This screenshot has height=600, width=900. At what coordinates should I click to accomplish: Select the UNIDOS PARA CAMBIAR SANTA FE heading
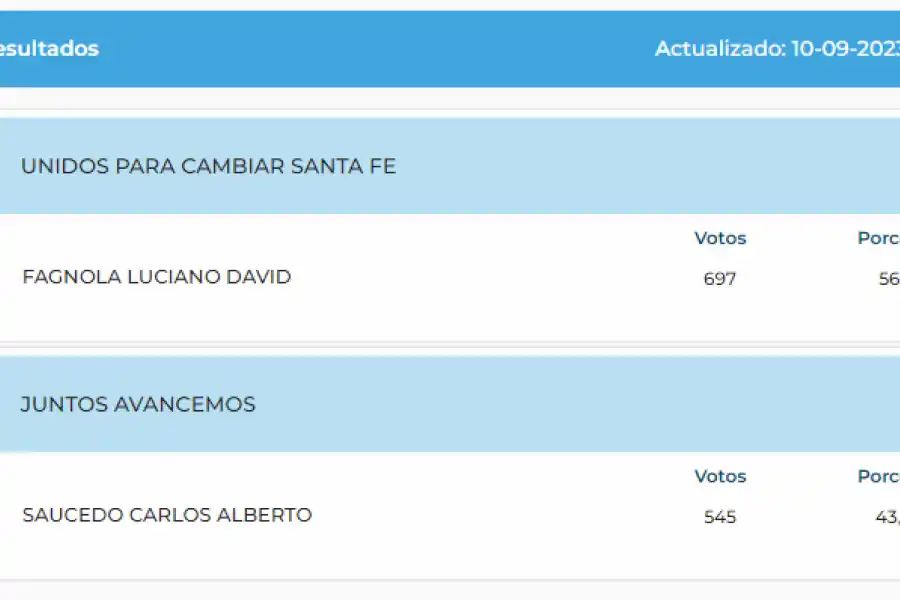coord(208,166)
